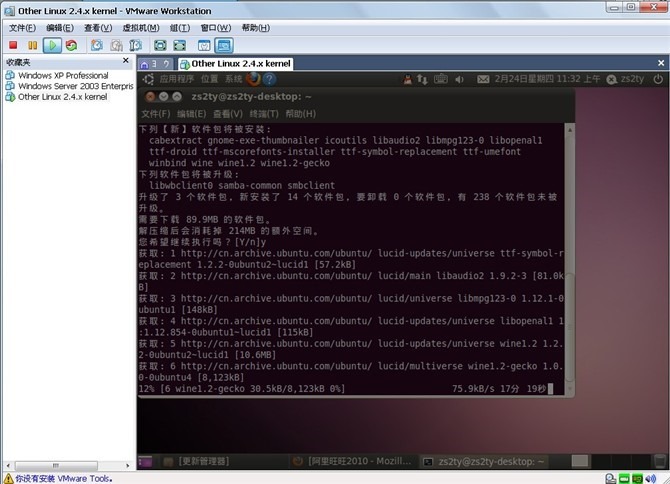Pause the virtual machine with the suspend icon

(x=32, y=45)
